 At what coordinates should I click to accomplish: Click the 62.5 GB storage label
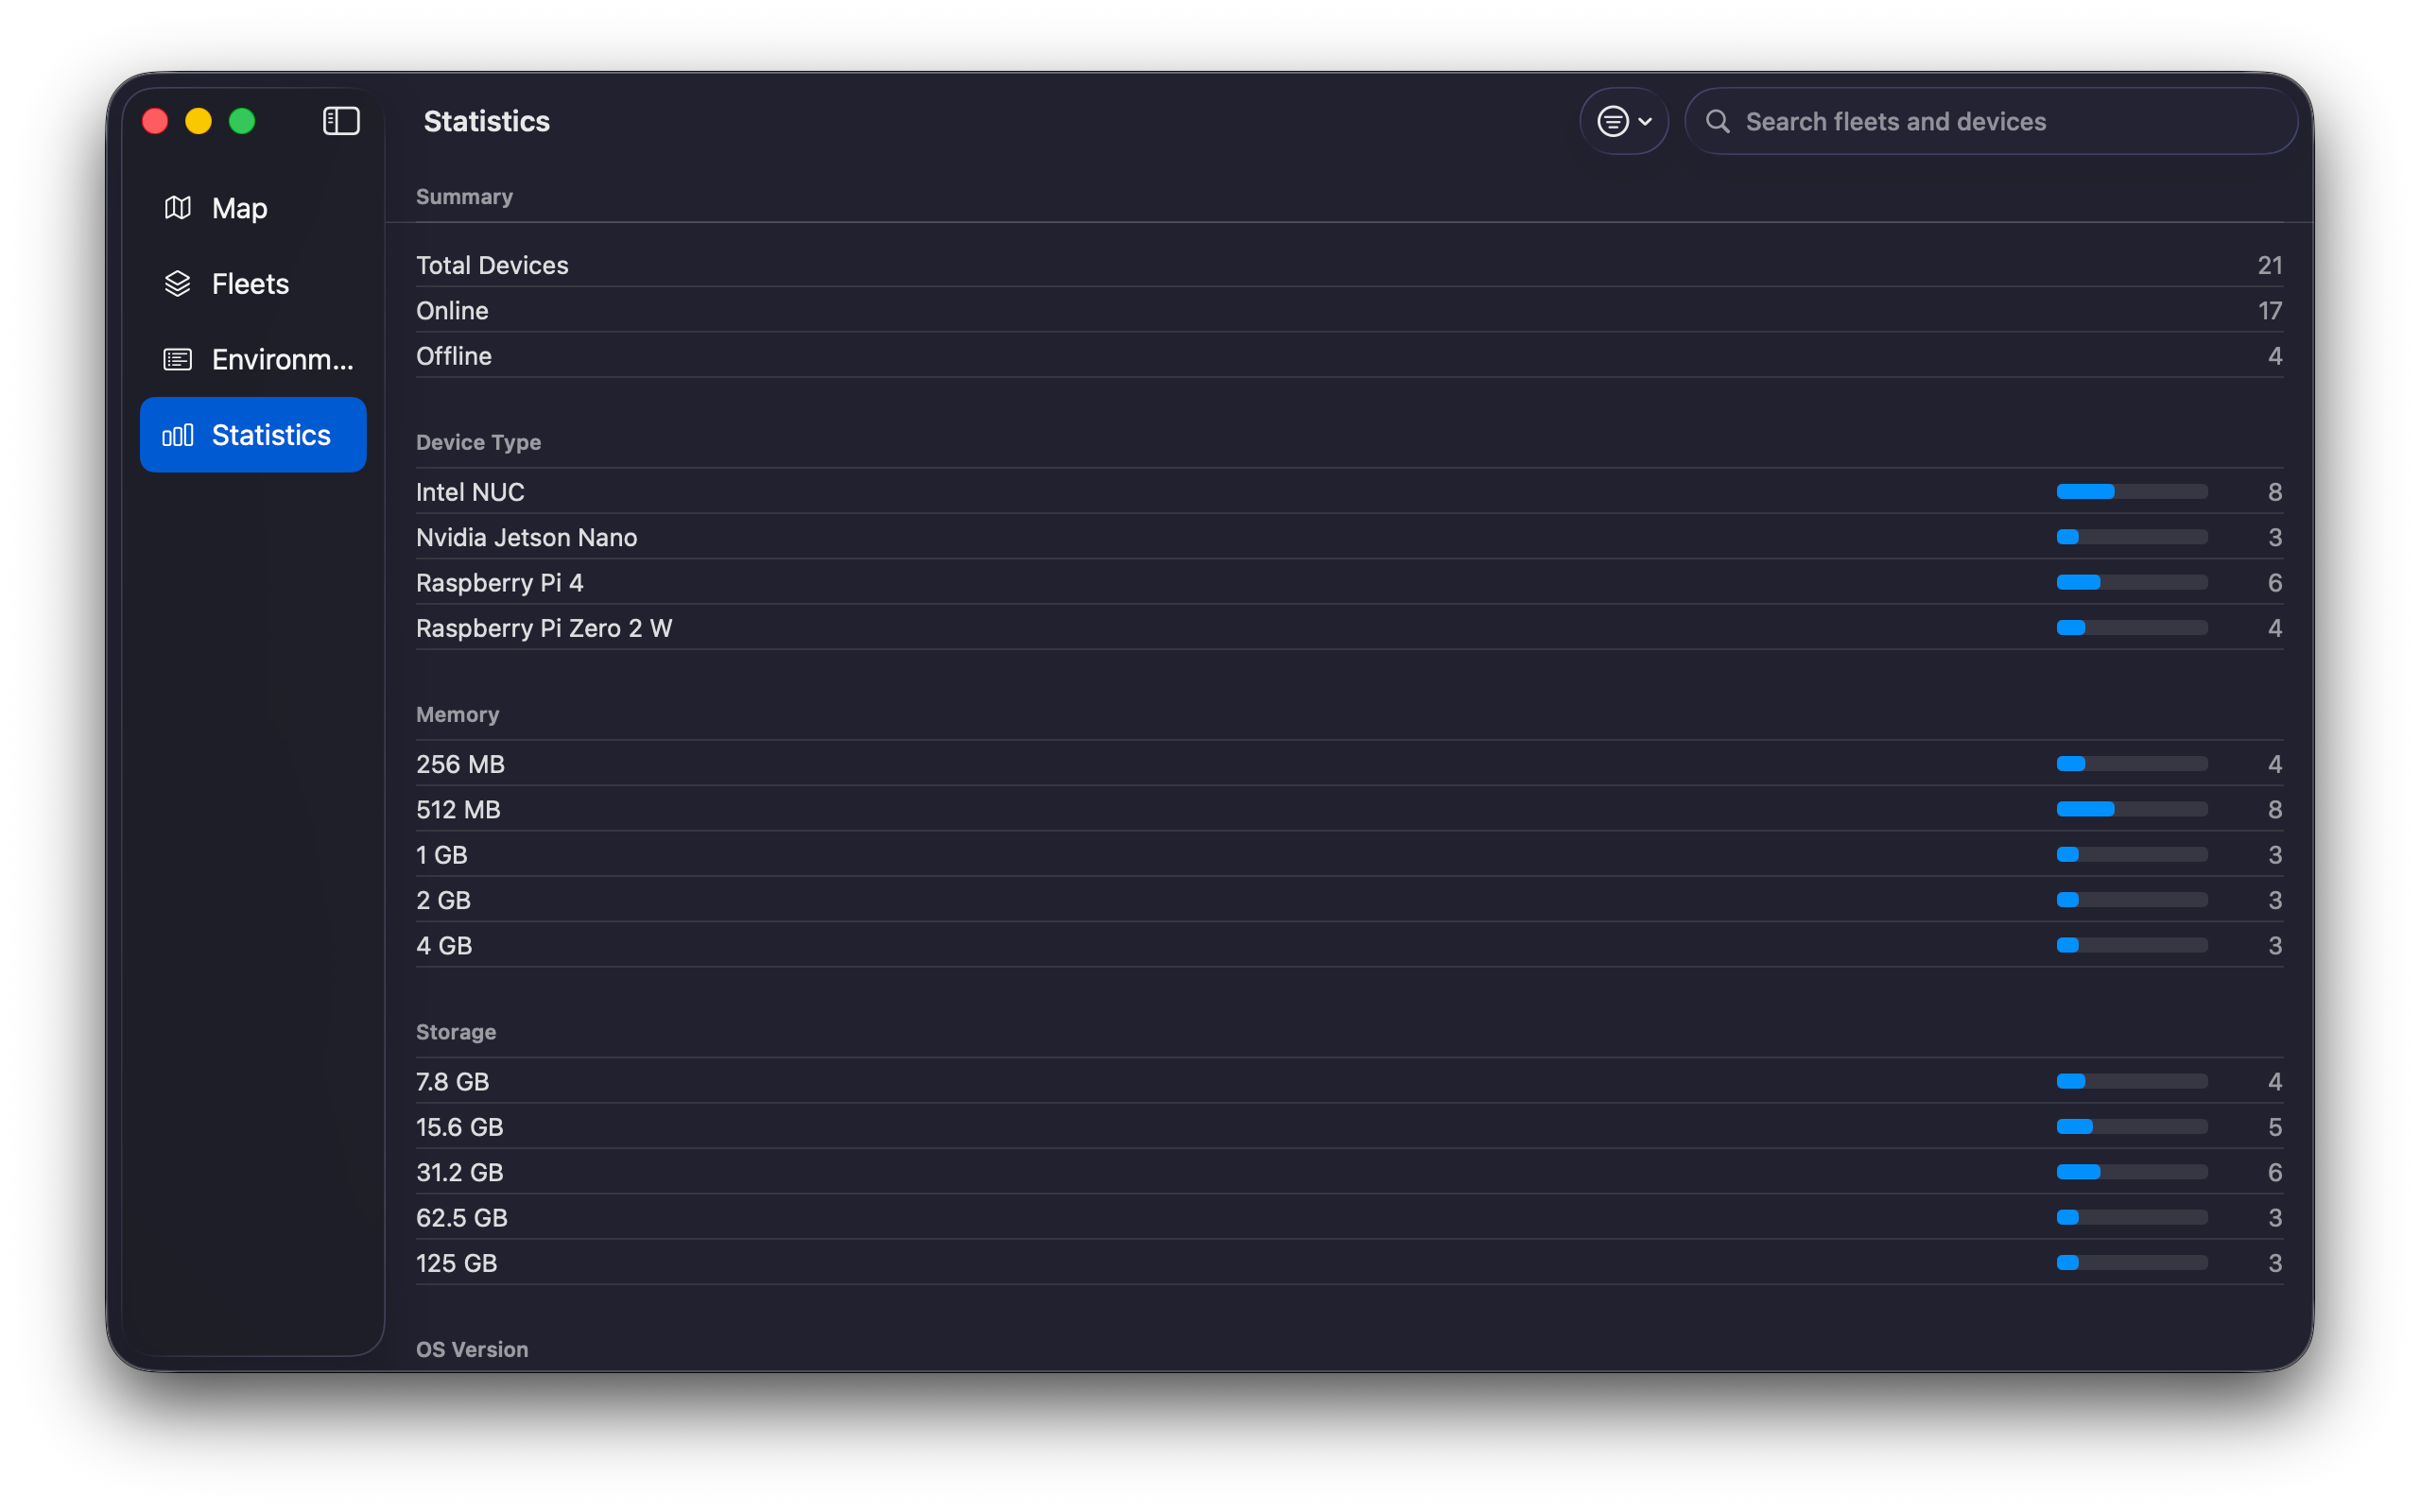click(461, 1218)
